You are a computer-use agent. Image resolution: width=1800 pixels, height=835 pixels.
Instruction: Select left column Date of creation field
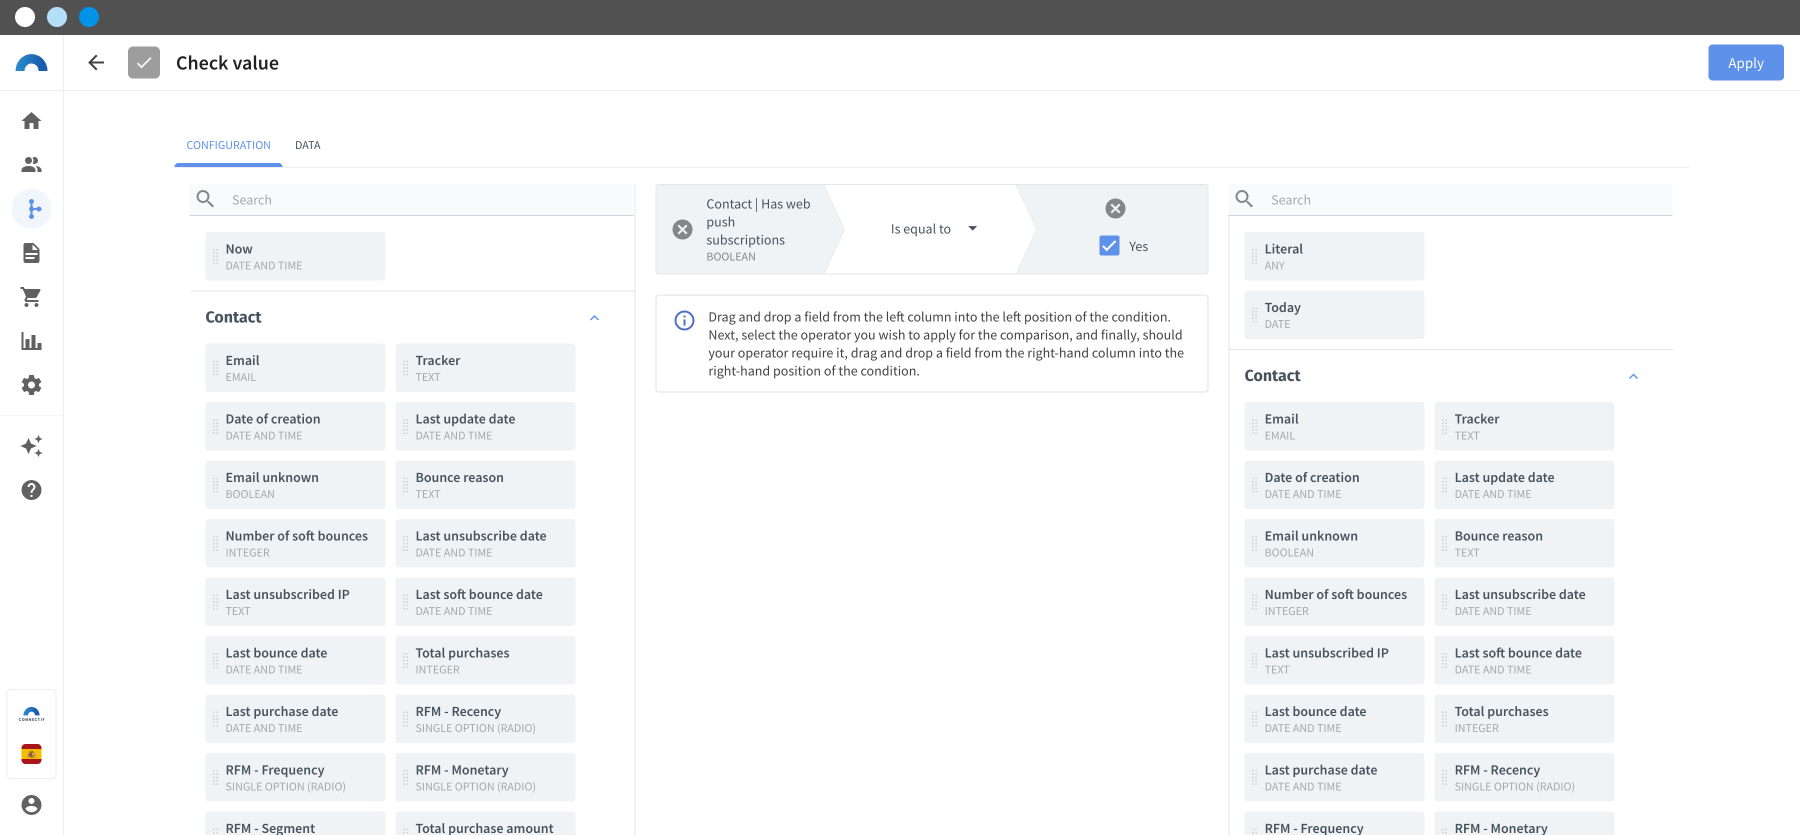click(x=295, y=426)
